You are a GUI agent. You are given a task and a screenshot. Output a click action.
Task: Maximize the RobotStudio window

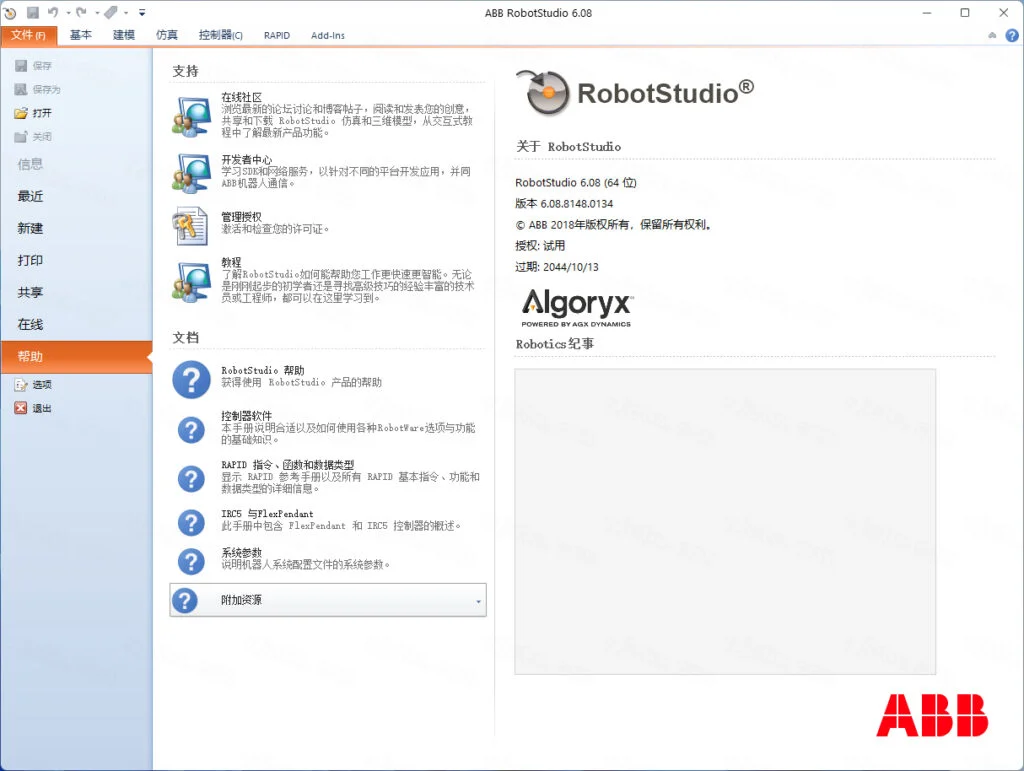click(x=965, y=12)
